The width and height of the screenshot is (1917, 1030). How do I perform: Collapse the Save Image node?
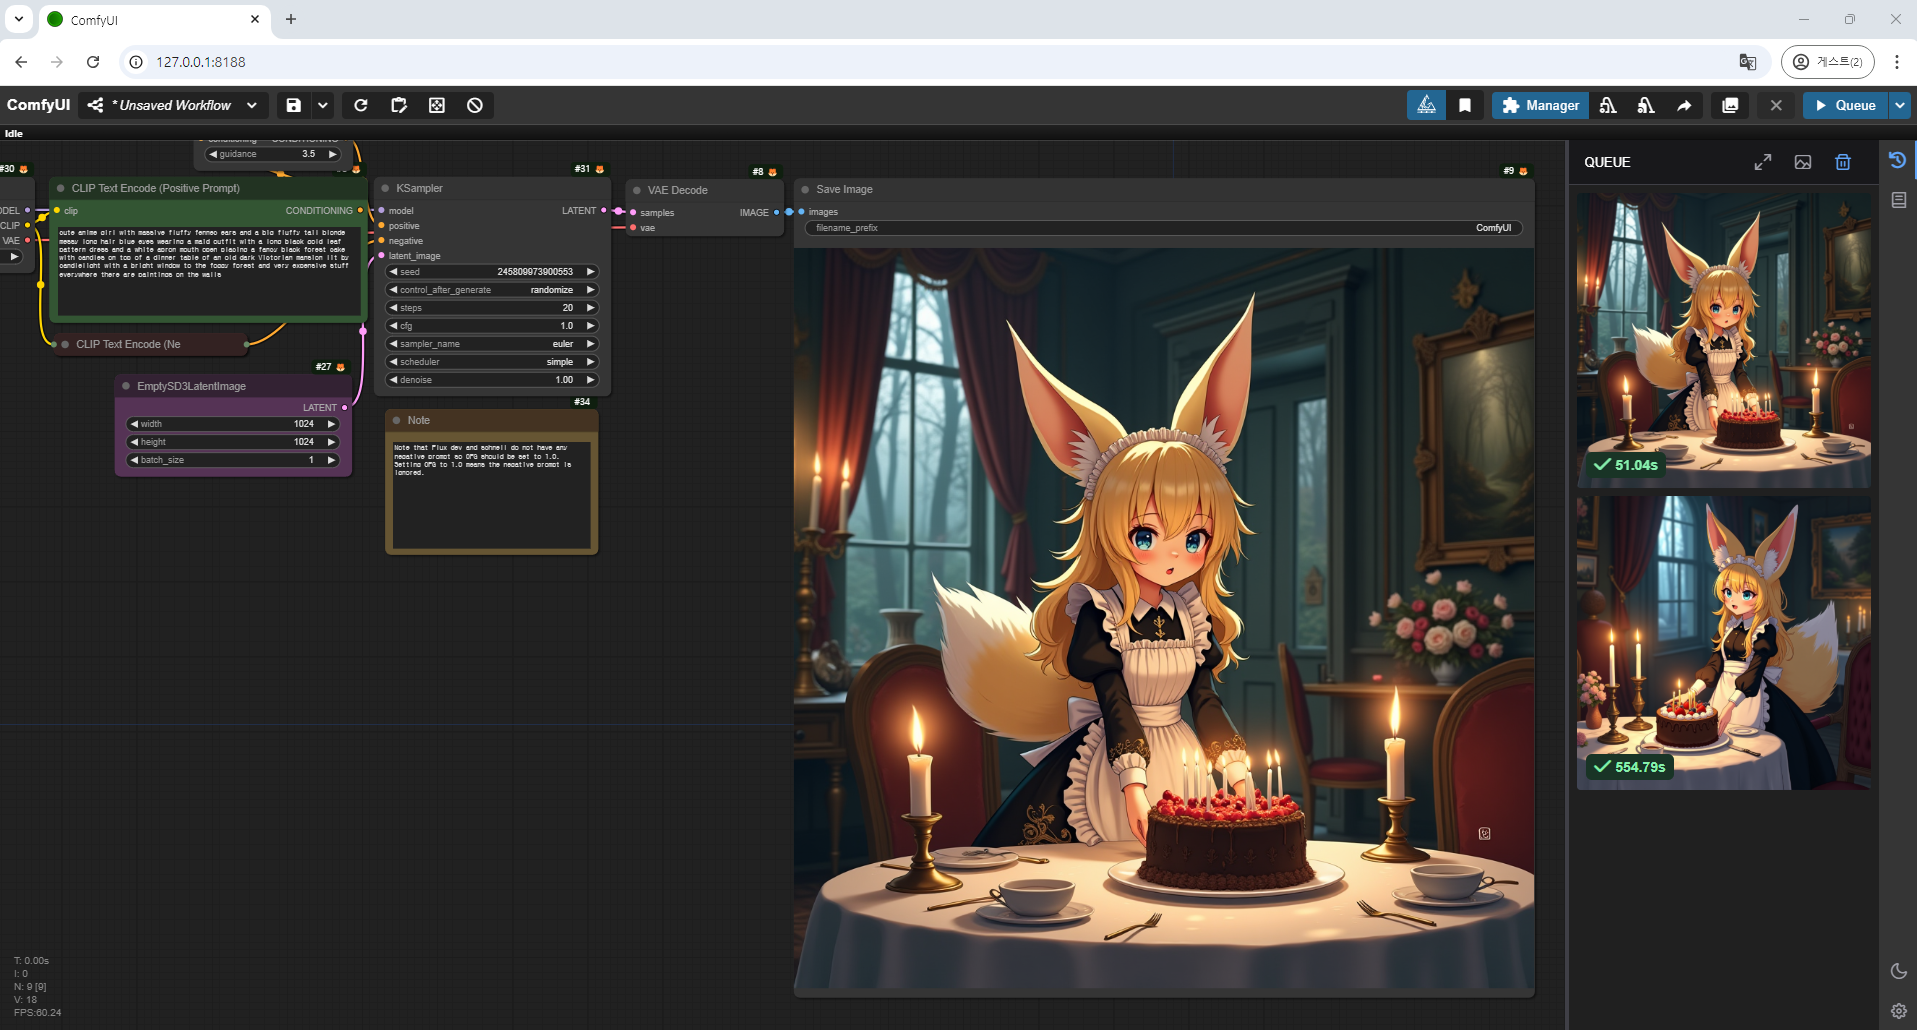[x=805, y=189]
